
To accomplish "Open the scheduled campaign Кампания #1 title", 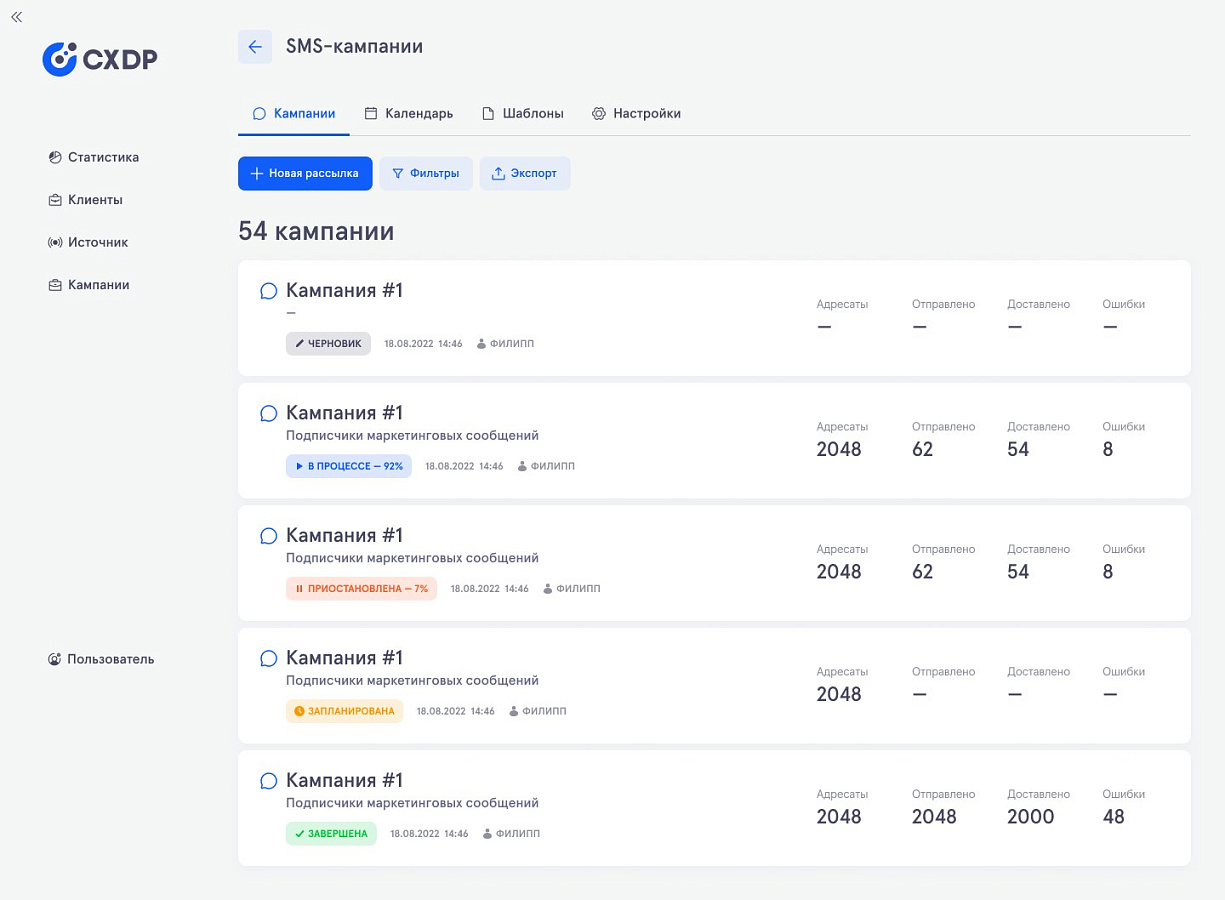I will click(x=344, y=658).
